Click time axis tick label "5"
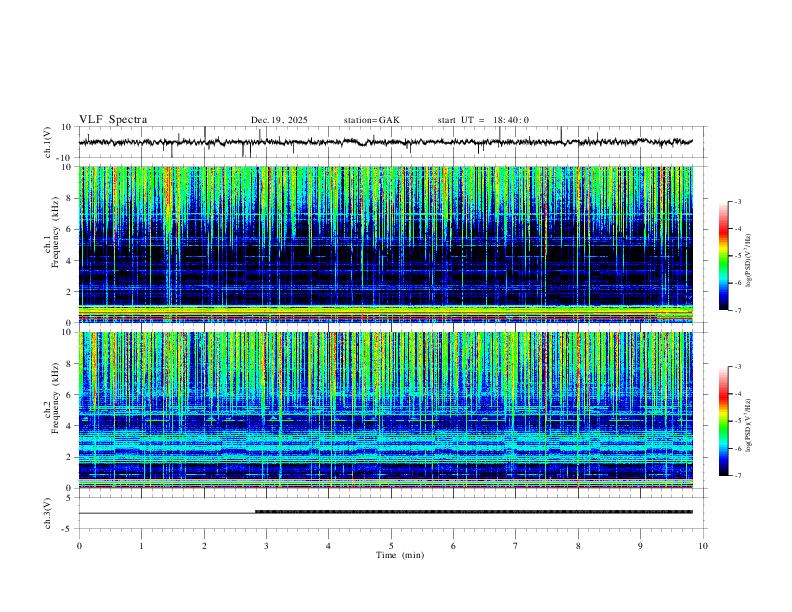 391,546
